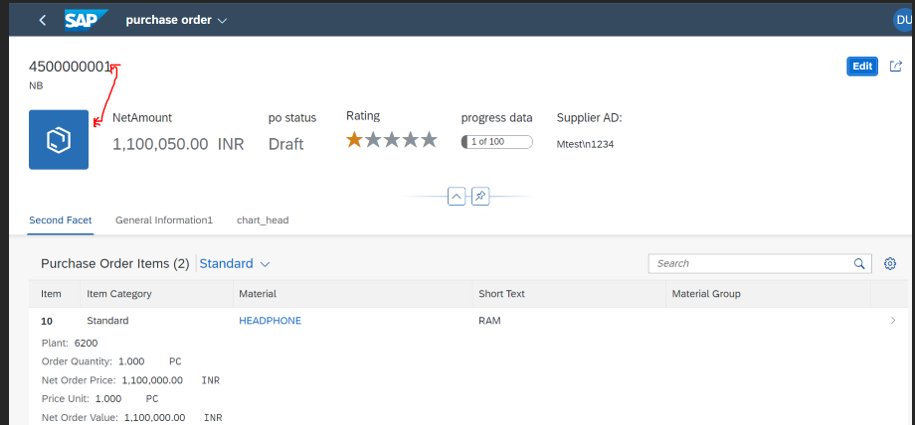Click the SAP logo

tap(86, 20)
